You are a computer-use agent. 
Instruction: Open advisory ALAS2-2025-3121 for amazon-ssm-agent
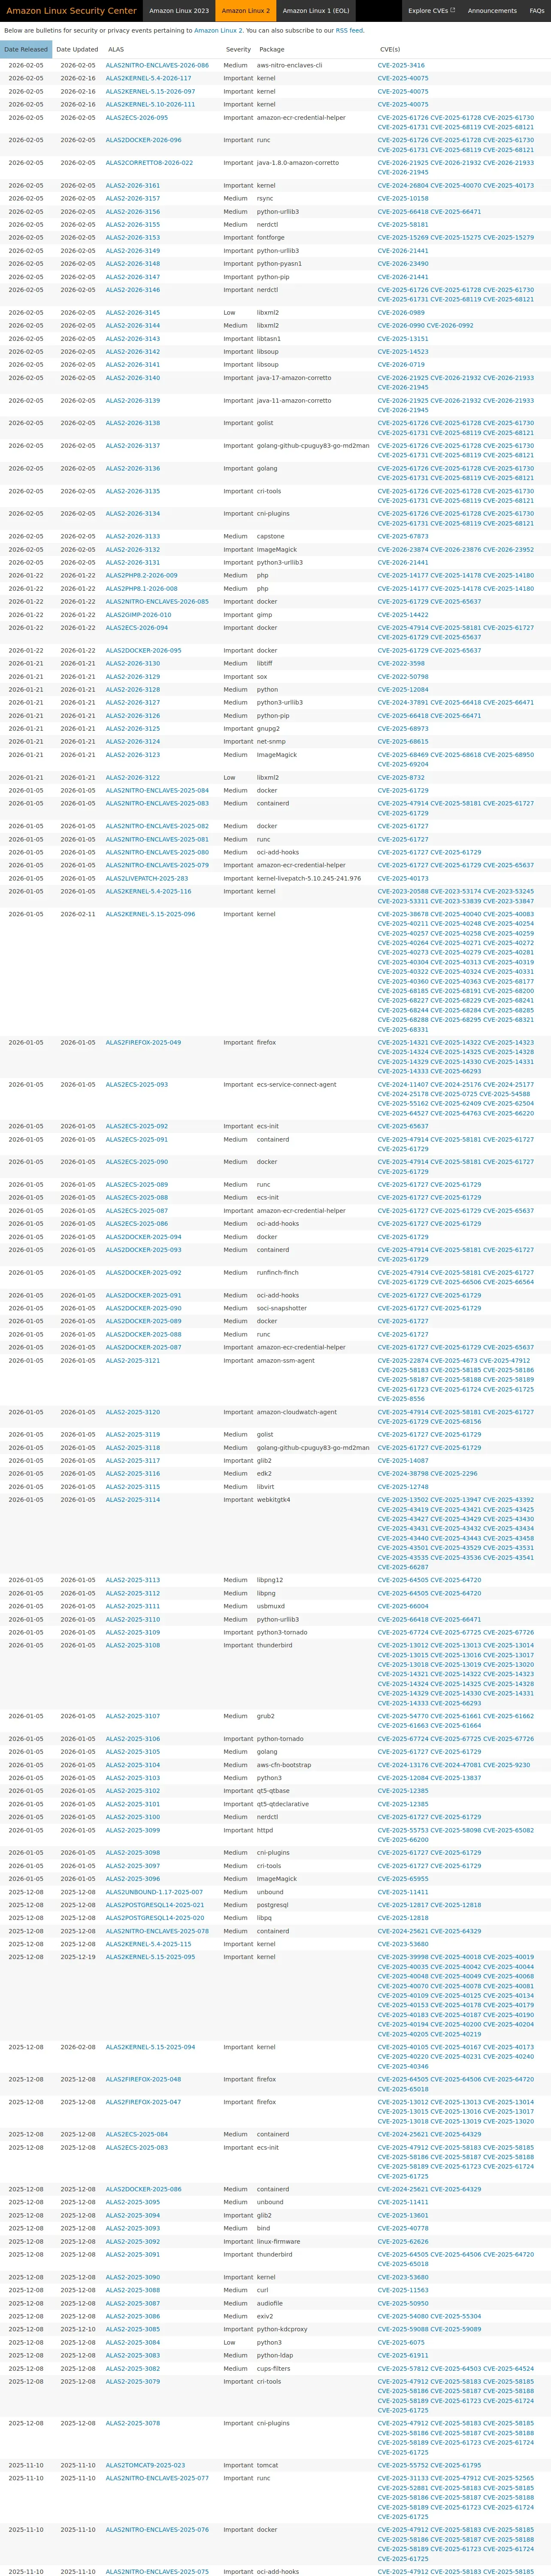tap(133, 1361)
